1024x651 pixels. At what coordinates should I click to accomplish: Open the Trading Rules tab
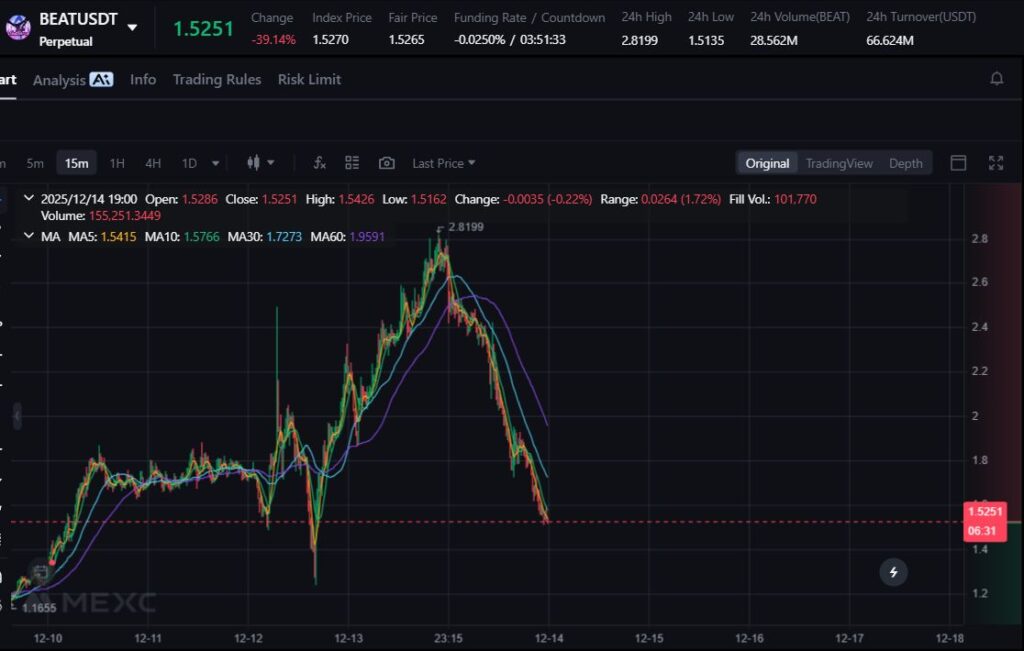pyautogui.click(x=217, y=79)
